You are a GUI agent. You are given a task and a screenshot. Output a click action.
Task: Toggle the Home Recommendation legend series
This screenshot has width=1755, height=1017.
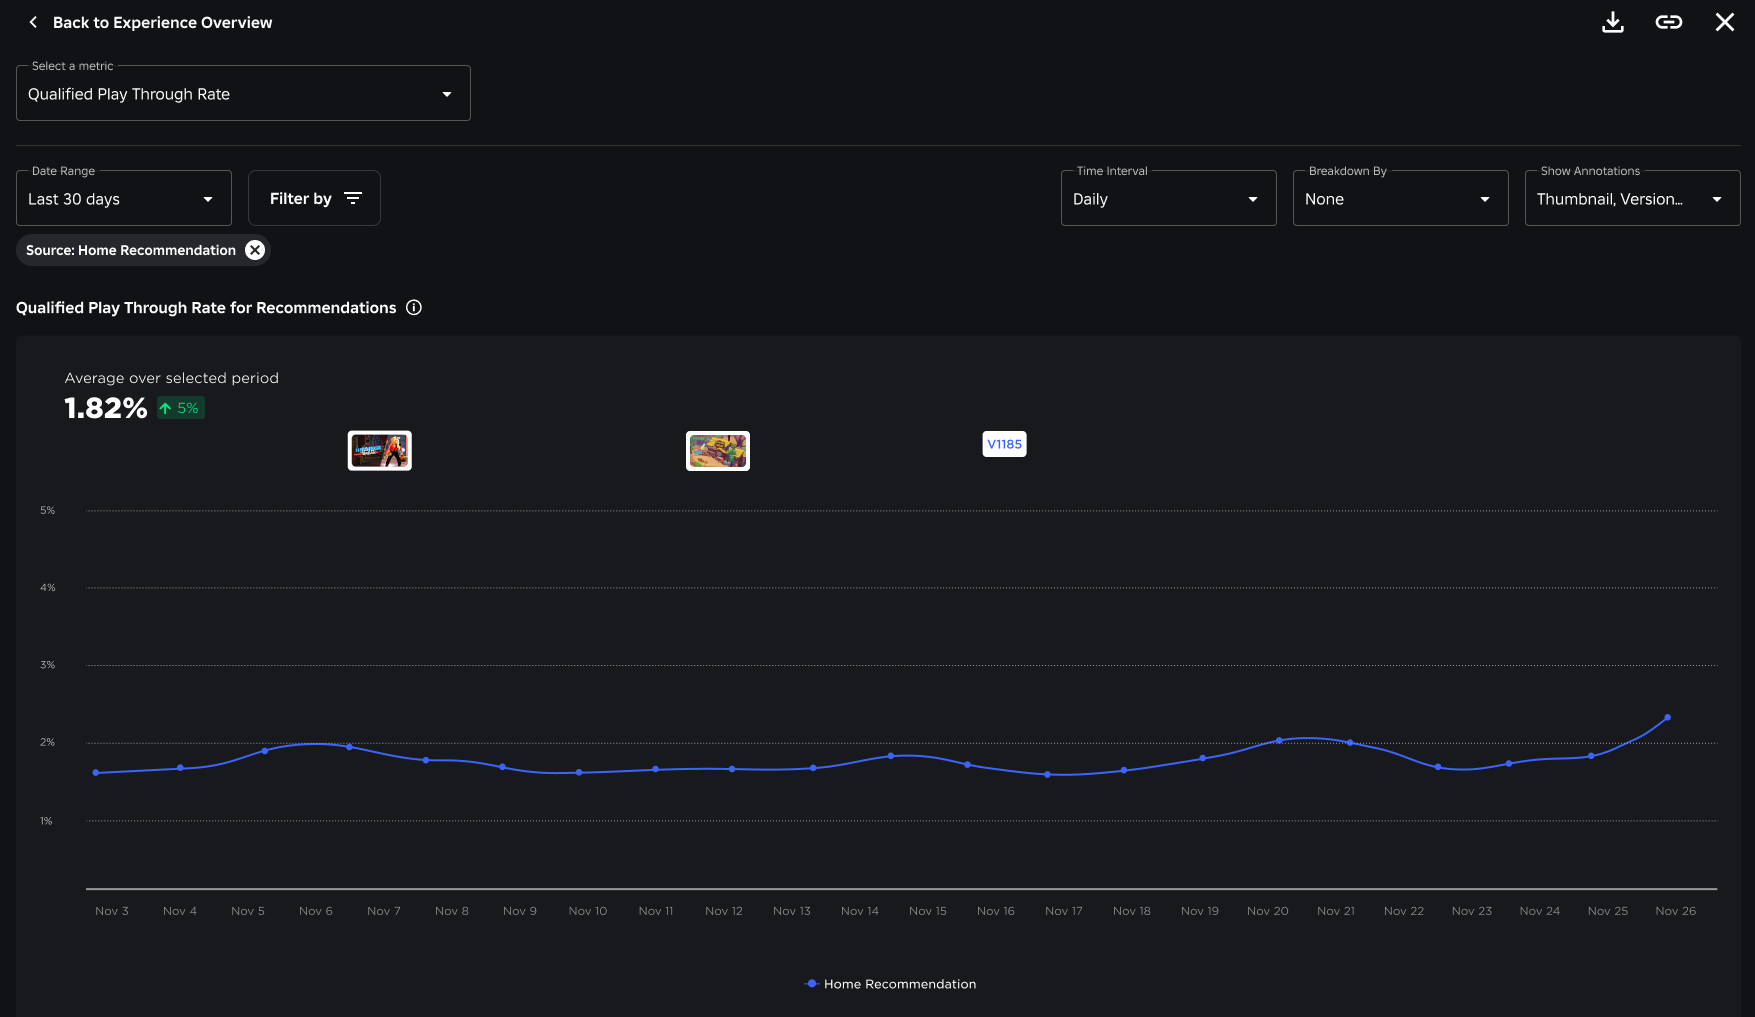click(890, 984)
